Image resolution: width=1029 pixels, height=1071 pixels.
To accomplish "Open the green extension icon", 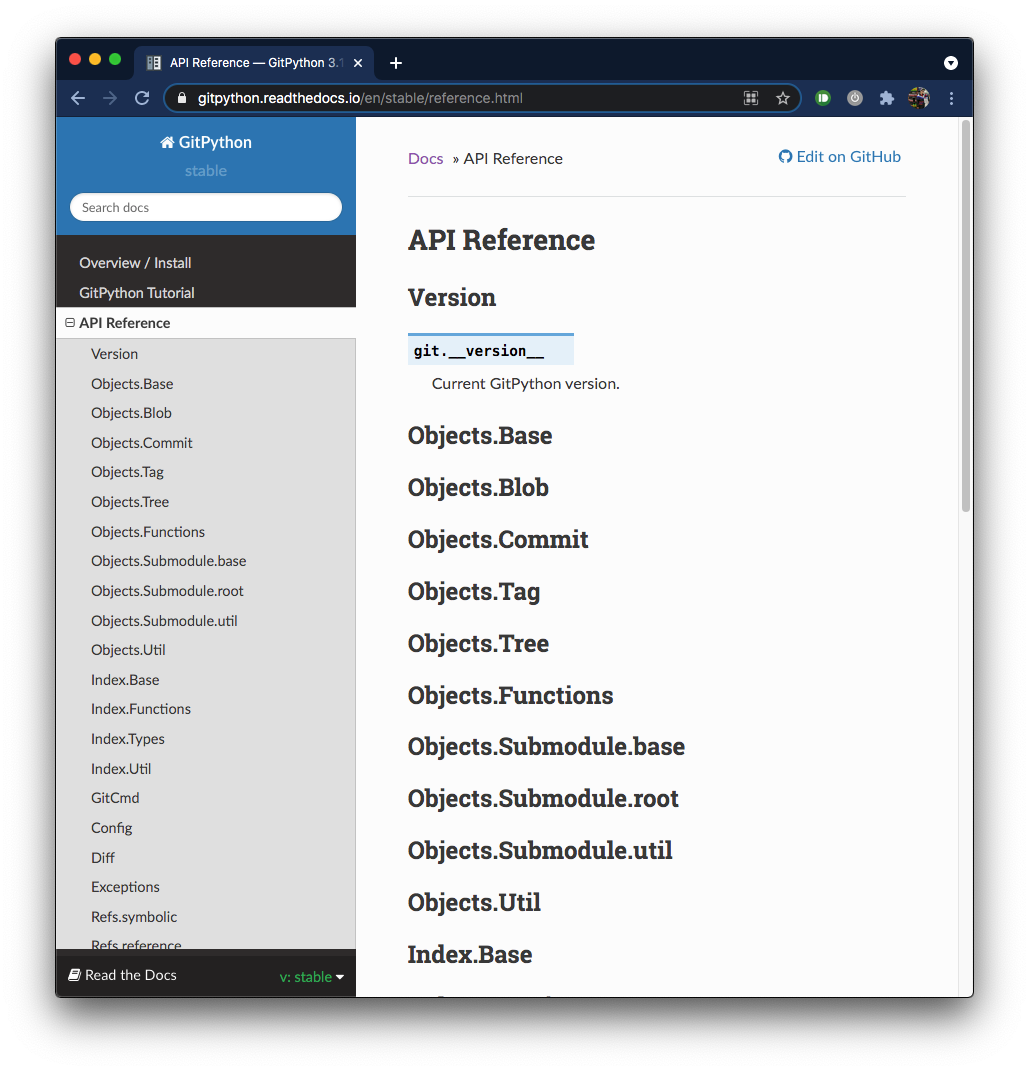I will [823, 98].
